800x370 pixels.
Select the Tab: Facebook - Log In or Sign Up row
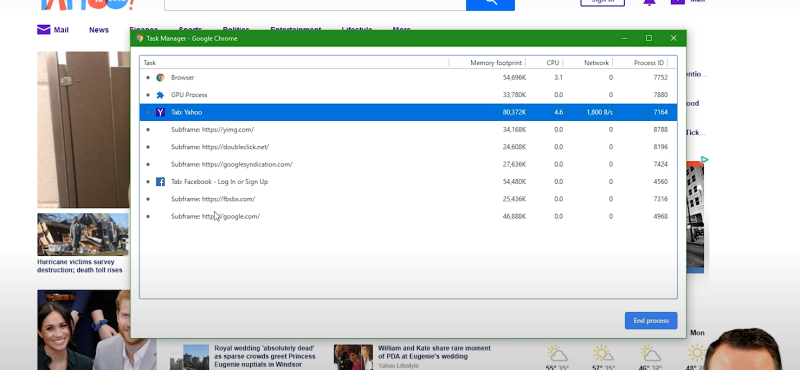[x=408, y=182]
